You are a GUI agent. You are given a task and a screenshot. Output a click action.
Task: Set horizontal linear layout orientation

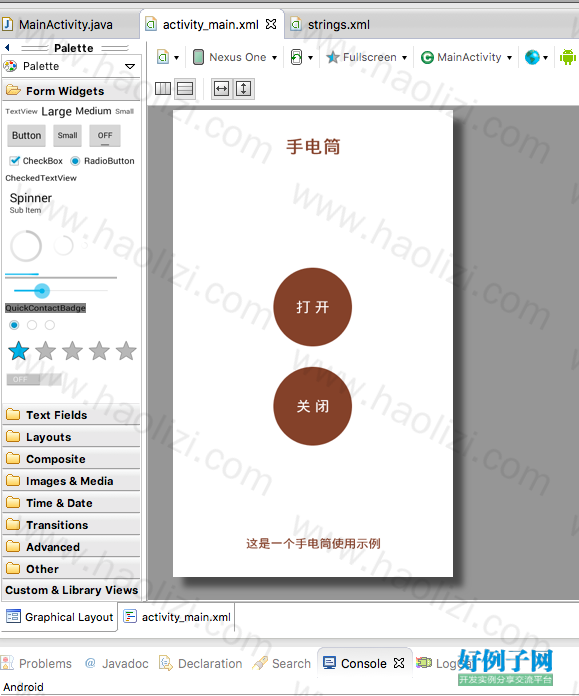tap(163, 89)
